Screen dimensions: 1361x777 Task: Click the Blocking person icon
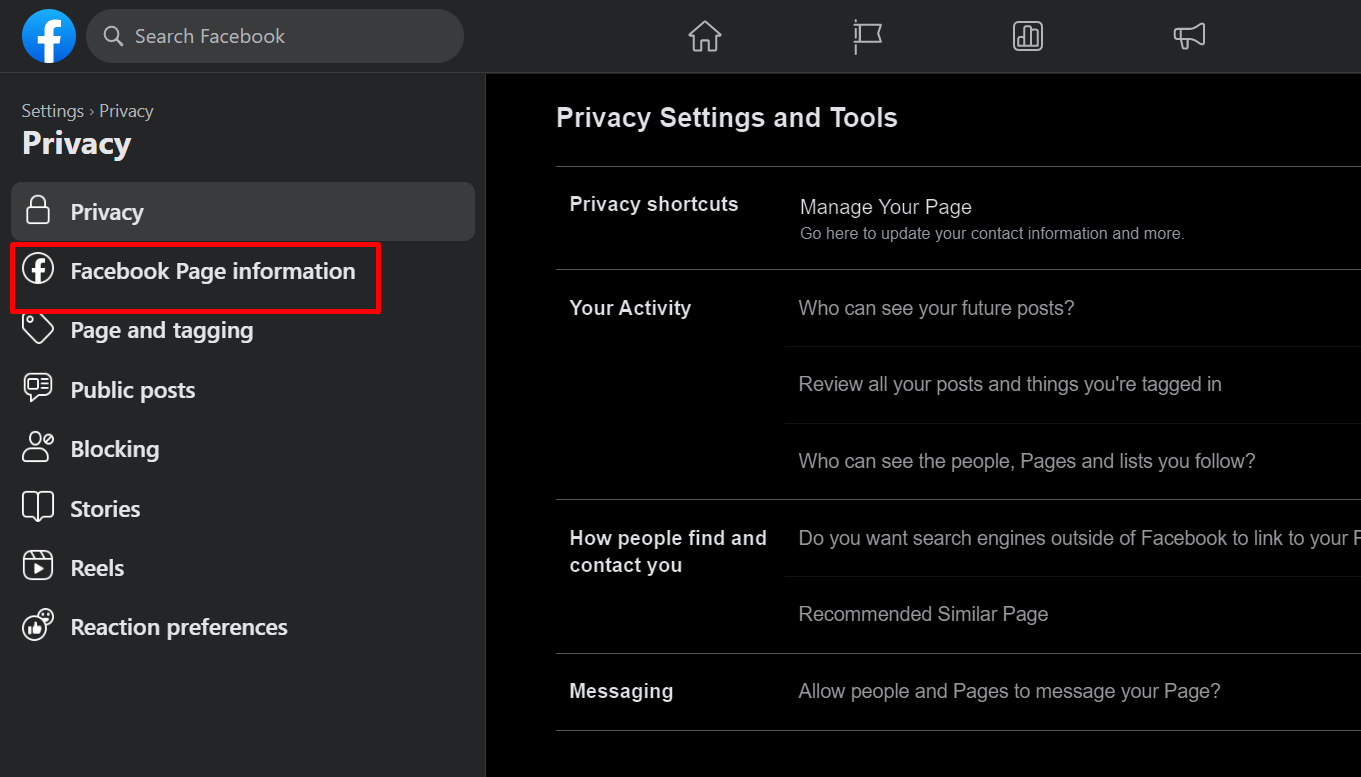(x=38, y=448)
